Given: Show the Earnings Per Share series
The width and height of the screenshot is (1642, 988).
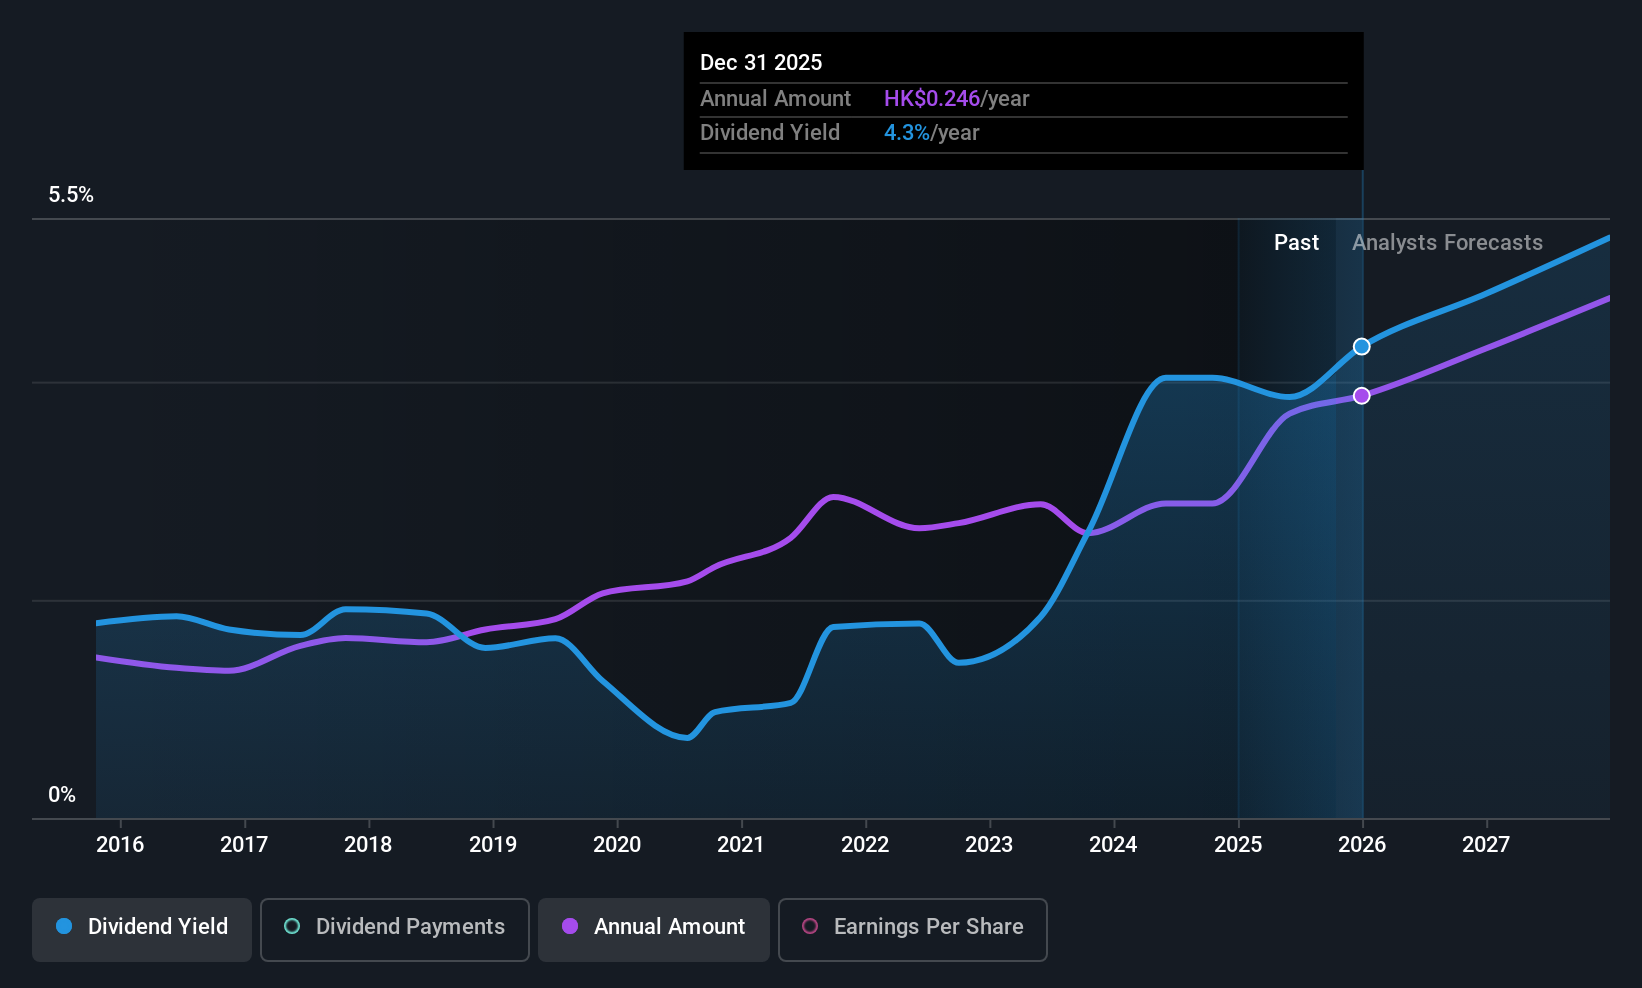Looking at the screenshot, I should [912, 928].
